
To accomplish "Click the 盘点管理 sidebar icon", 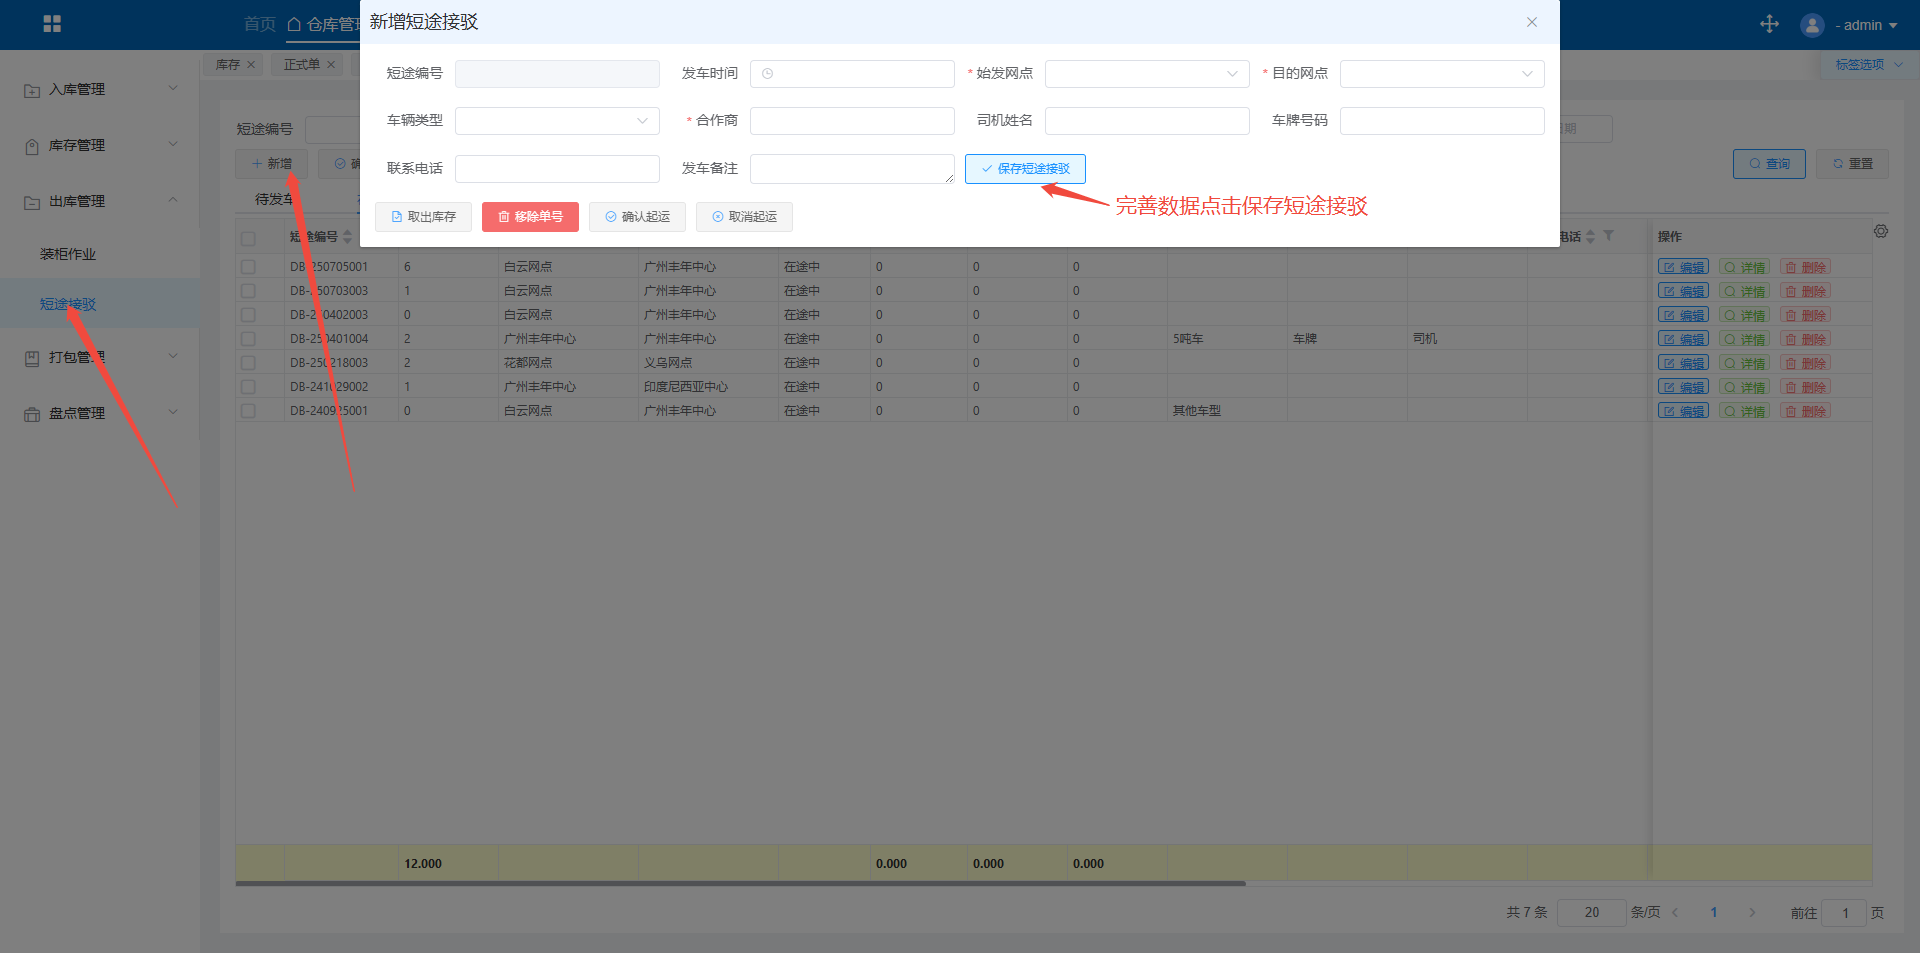I will click(32, 414).
